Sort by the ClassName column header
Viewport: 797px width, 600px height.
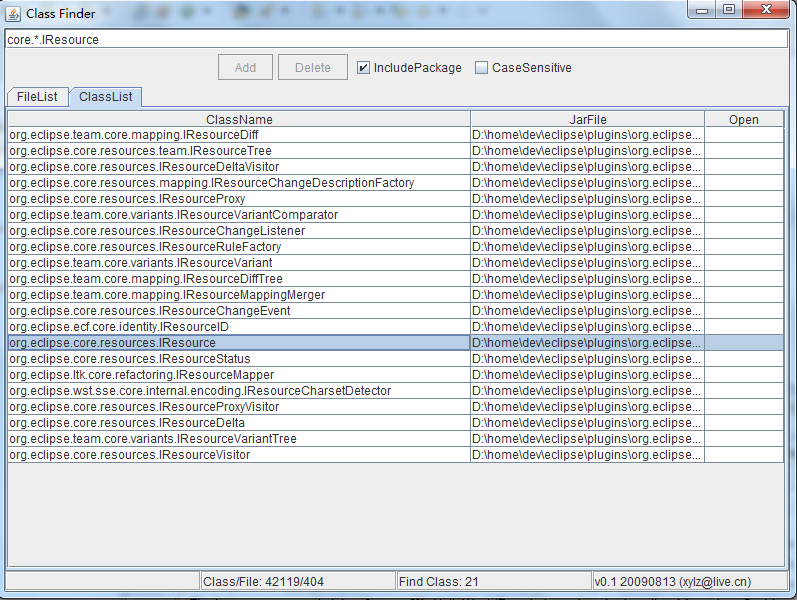tap(239, 119)
